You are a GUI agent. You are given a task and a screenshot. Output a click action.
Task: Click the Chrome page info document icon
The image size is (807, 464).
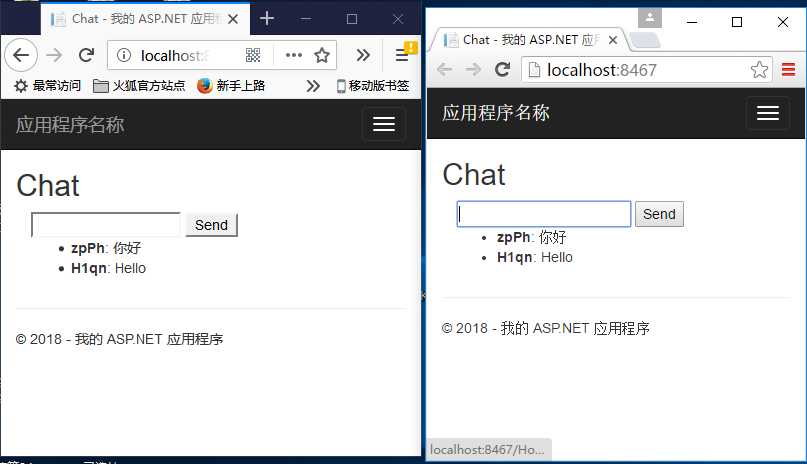tap(535, 69)
